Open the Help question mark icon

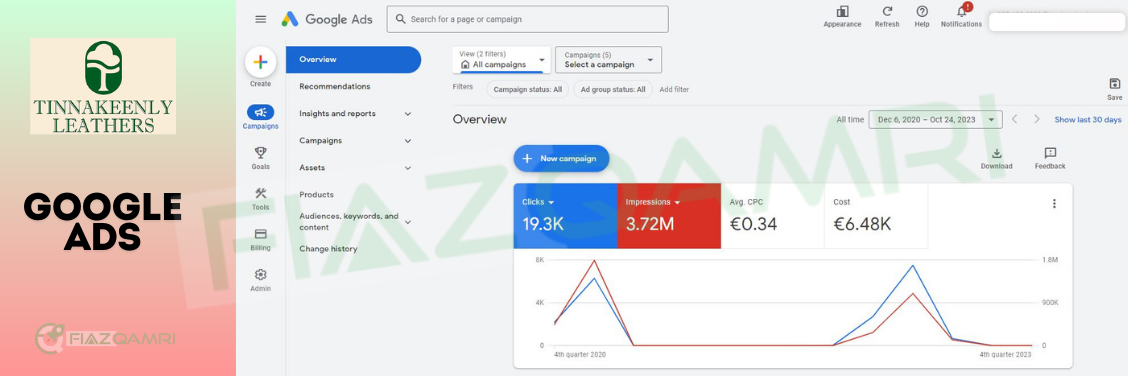point(922,12)
